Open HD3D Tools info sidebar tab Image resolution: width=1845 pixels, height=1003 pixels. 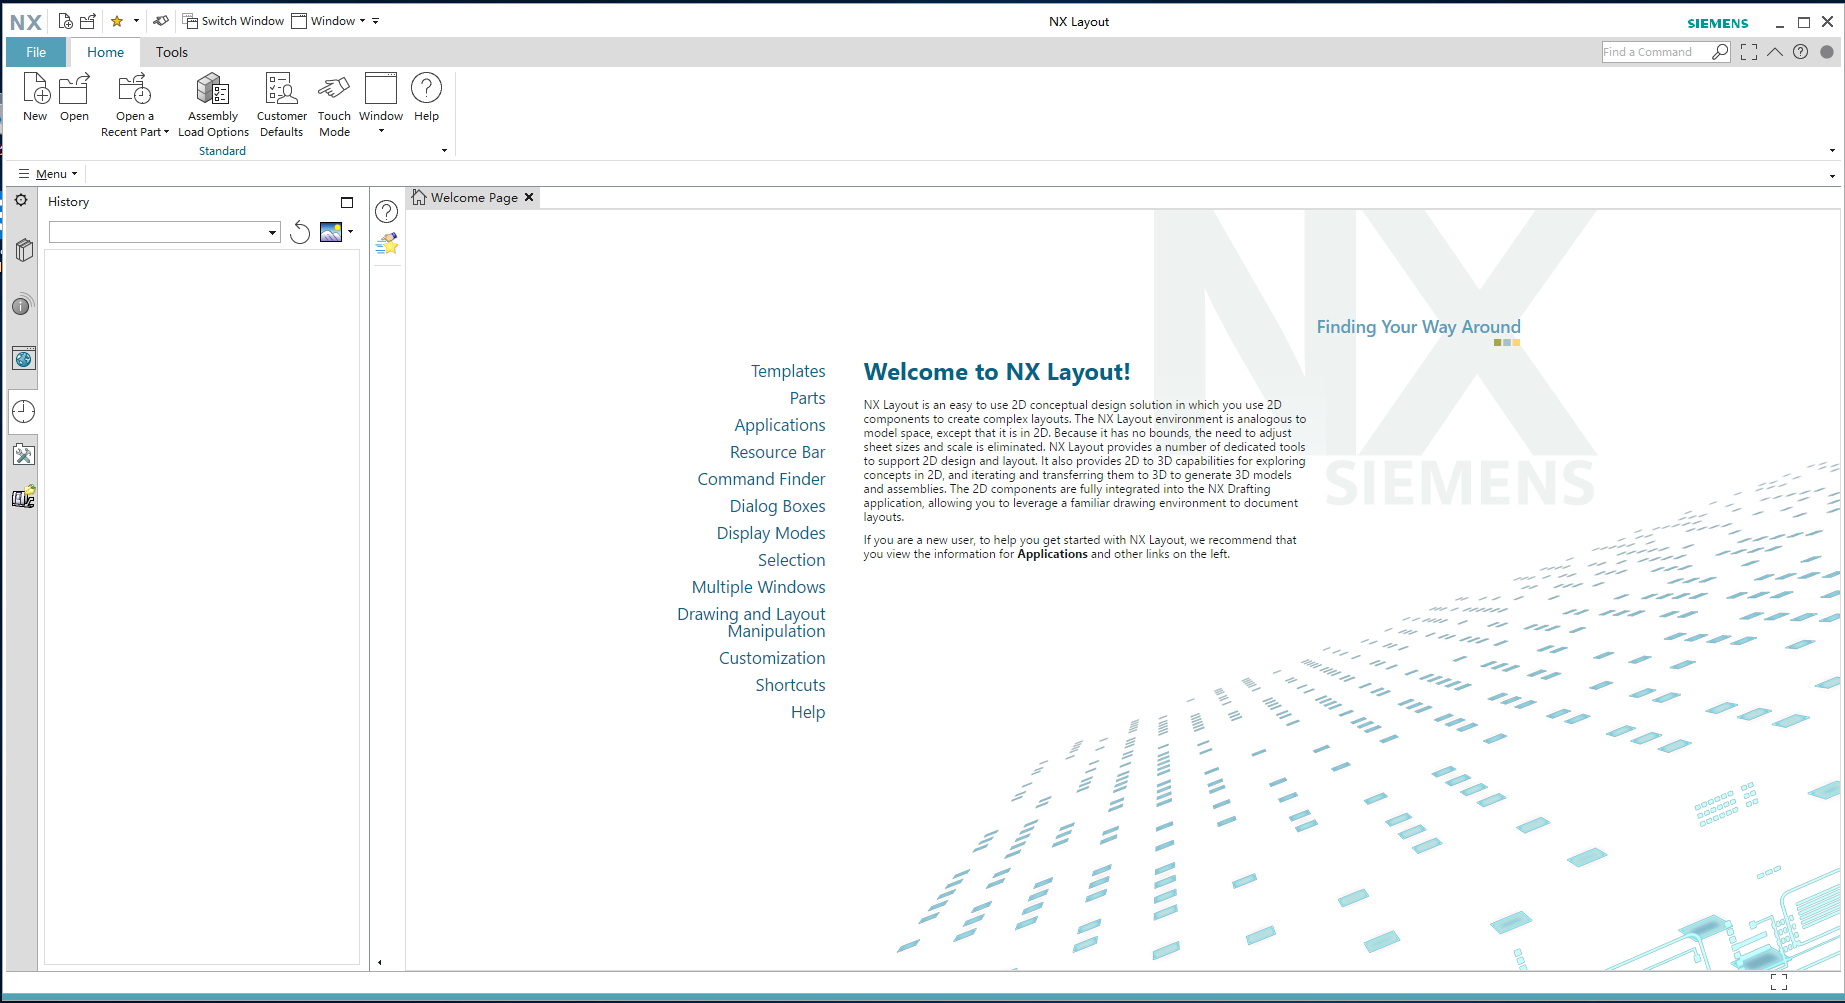point(23,305)
